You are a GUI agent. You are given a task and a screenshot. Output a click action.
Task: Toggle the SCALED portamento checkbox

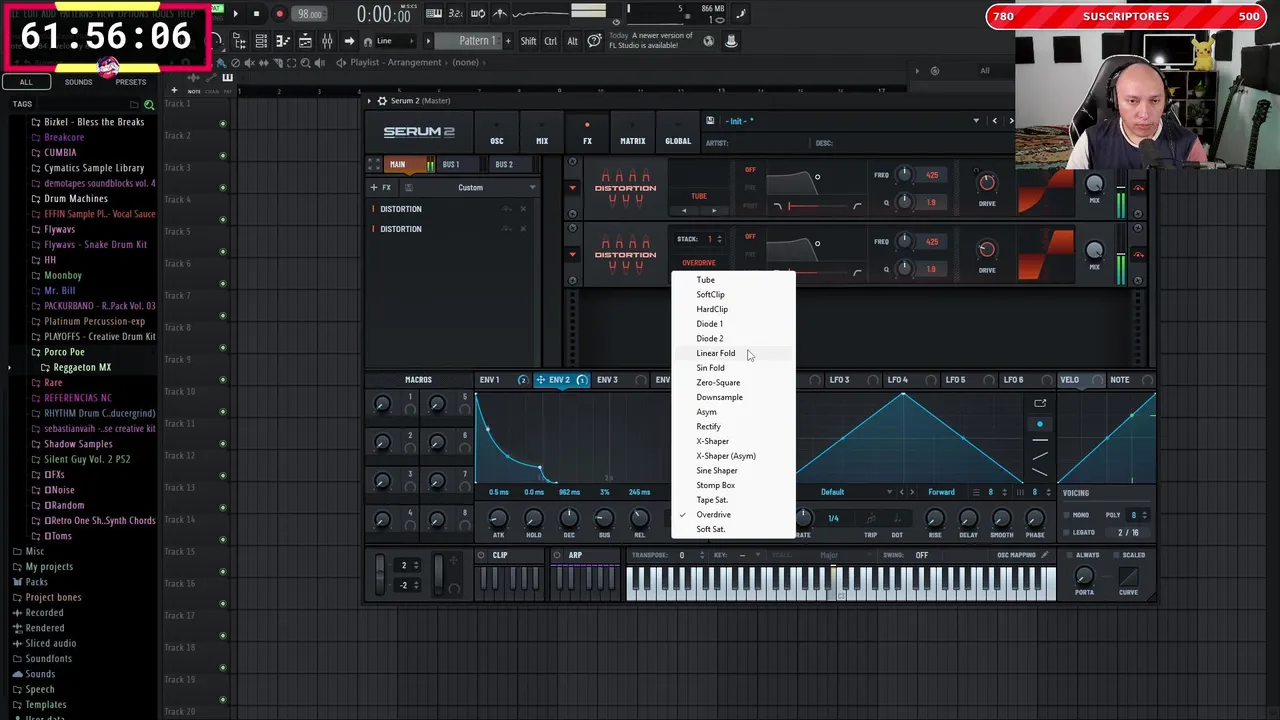click(x=1116, y=555)
